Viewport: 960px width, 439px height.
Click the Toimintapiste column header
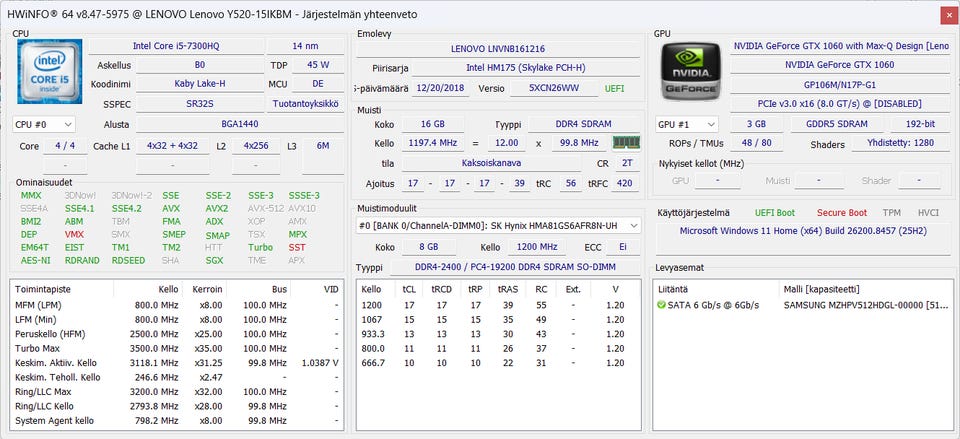pyautogui.click(x=61, y=289)
